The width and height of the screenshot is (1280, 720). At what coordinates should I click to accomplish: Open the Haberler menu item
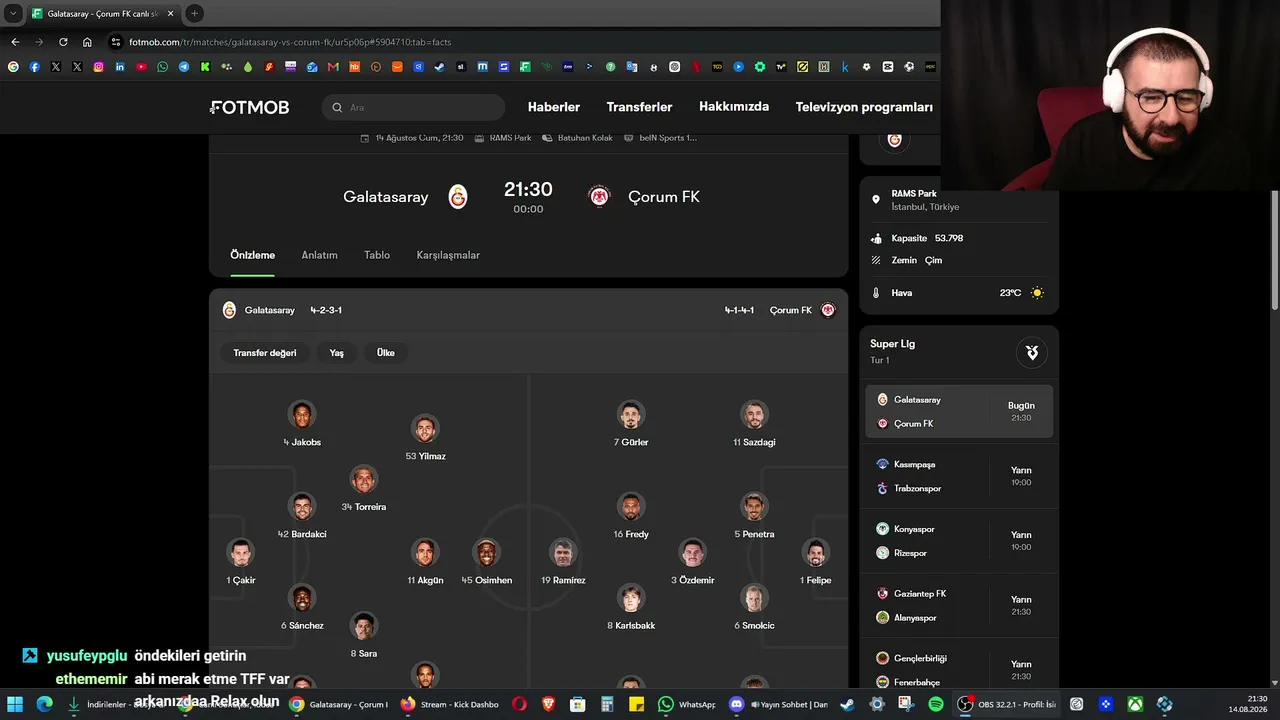pyautogui.click(x=554, y=107)
